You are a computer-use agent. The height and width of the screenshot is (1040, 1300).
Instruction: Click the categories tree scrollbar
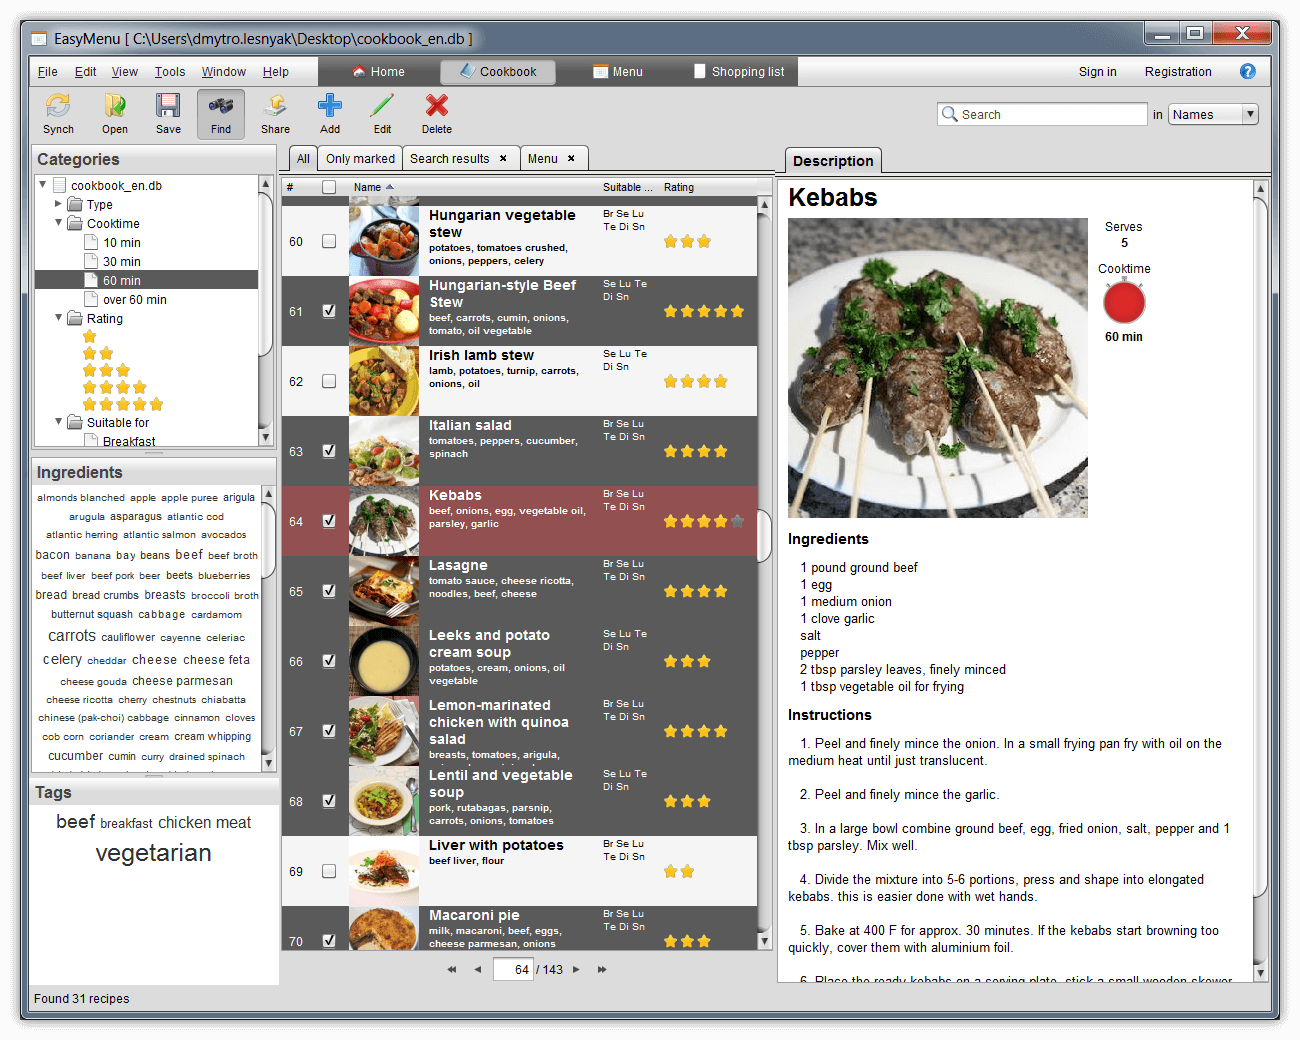[265, 275]
